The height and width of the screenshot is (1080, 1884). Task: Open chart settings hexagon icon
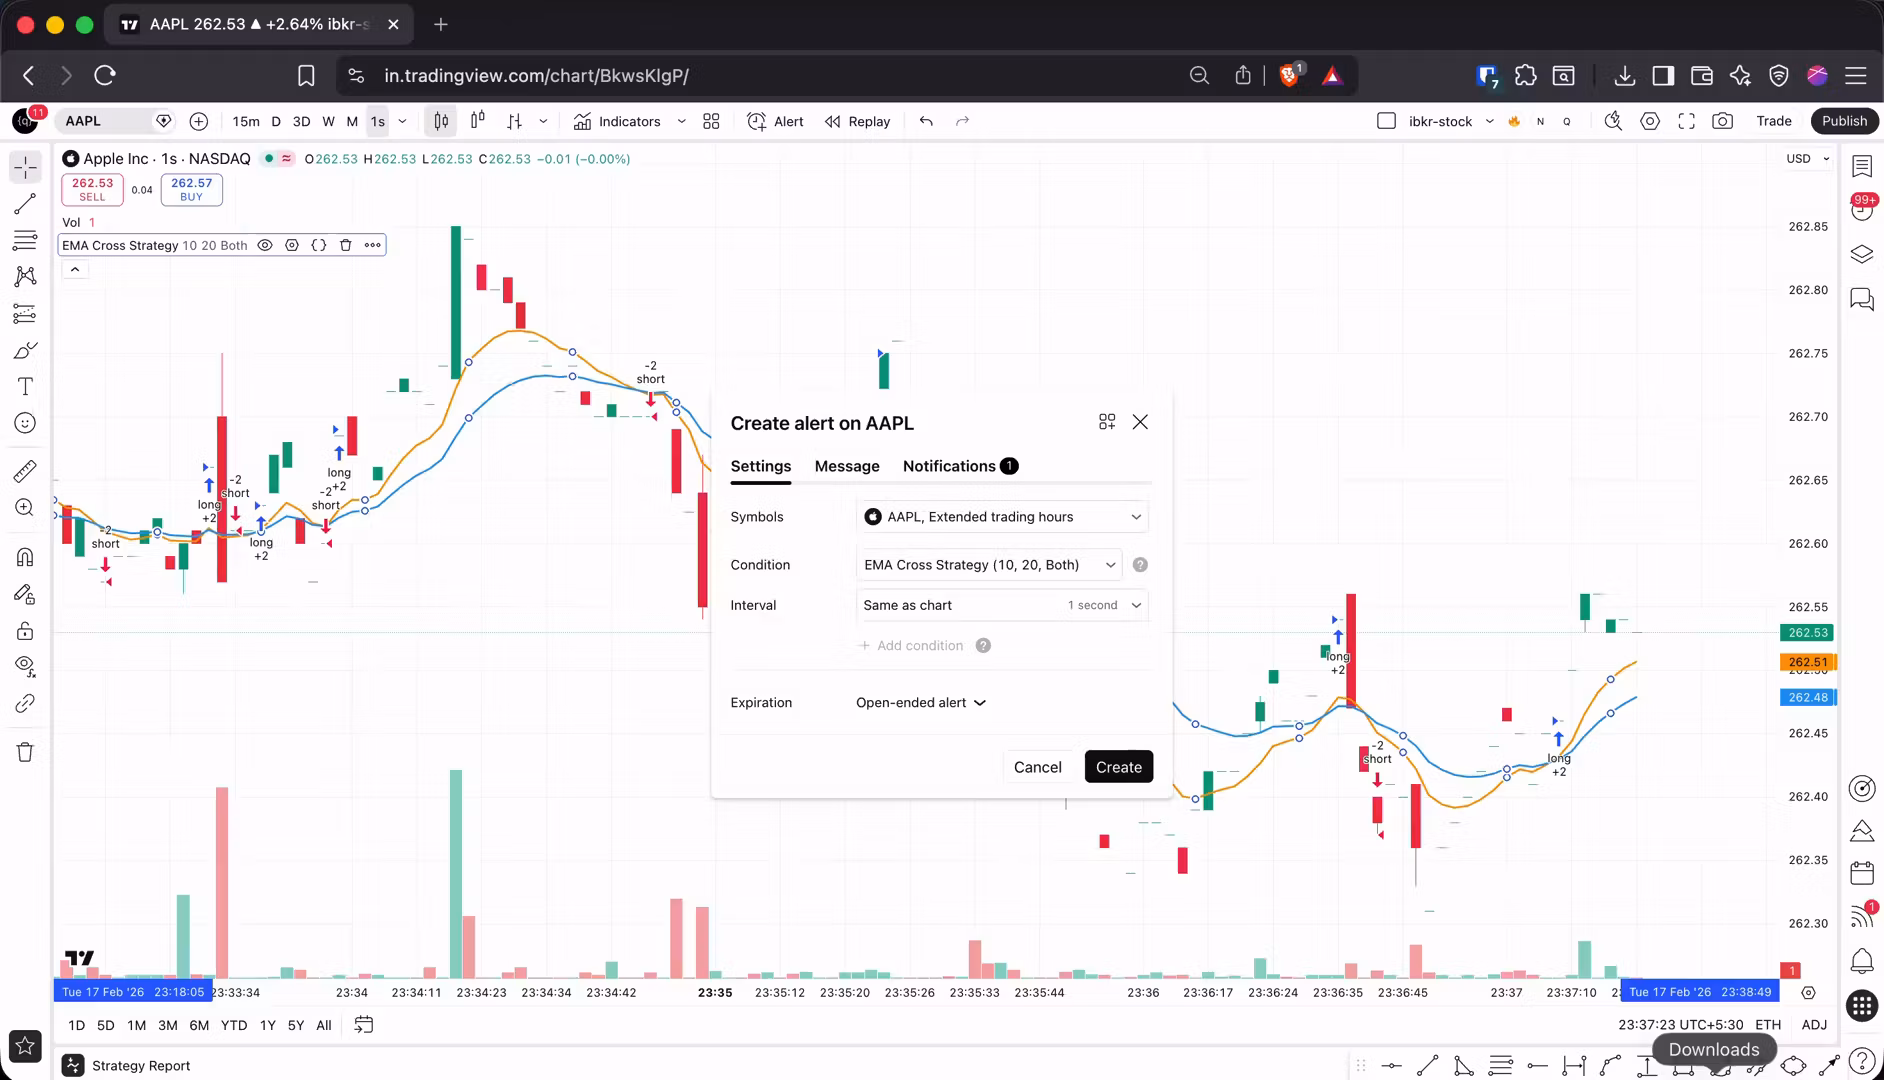(x=1650, y=121)
